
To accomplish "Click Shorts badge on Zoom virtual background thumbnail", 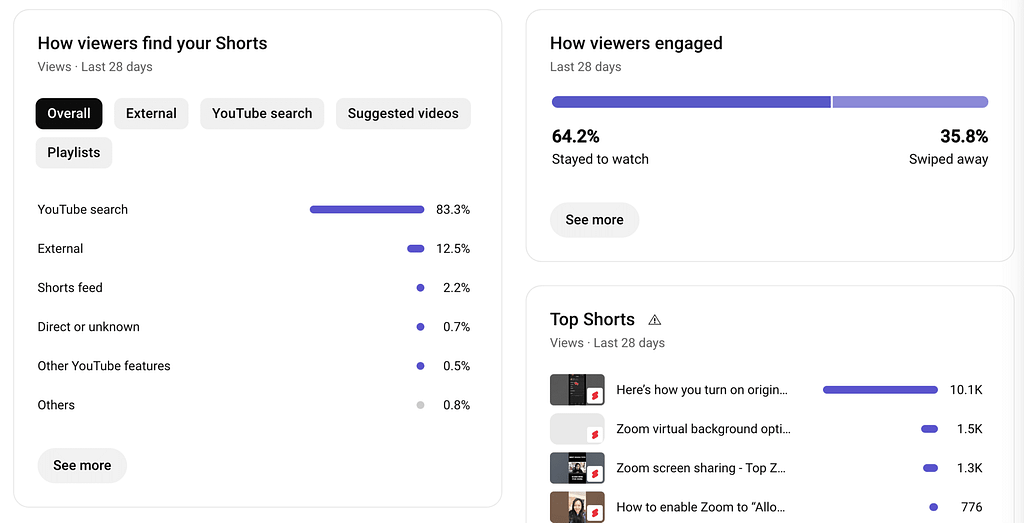I will (x=594, y=435).
